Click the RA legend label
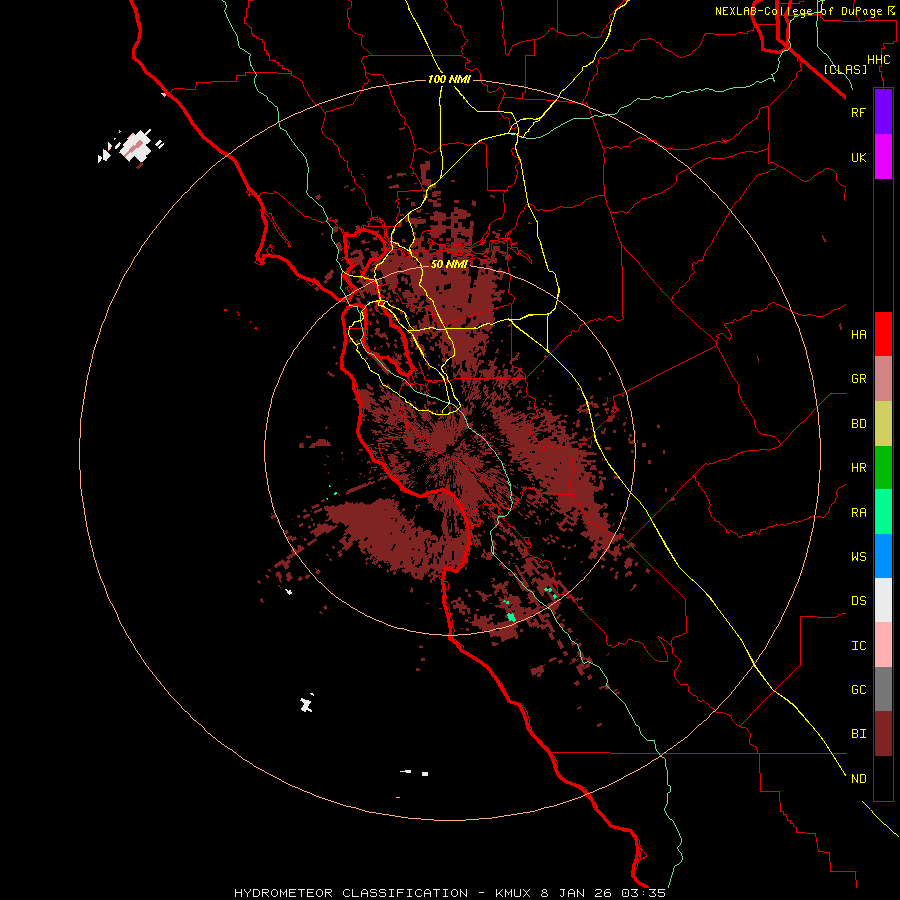Image resolution: width=900 pixels, height=900 pixels. [x=858, y=513]
